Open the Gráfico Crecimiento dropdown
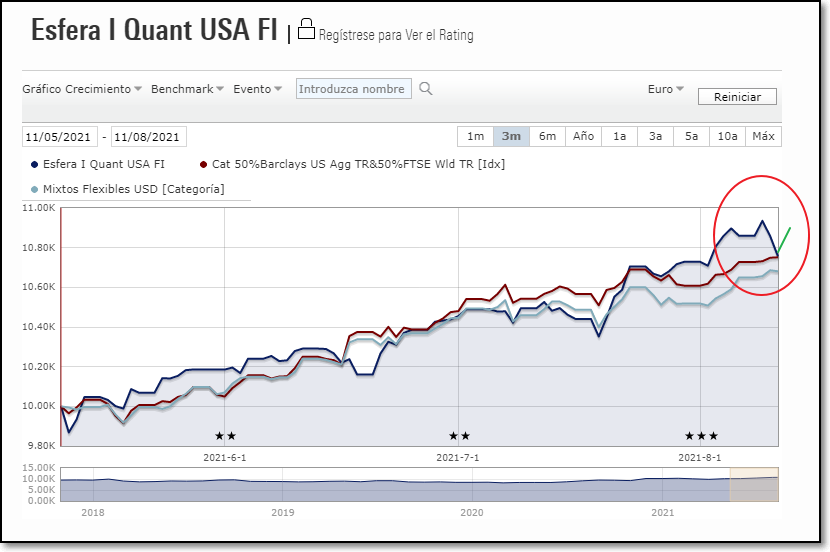830x552 pixels. point(82,89)
